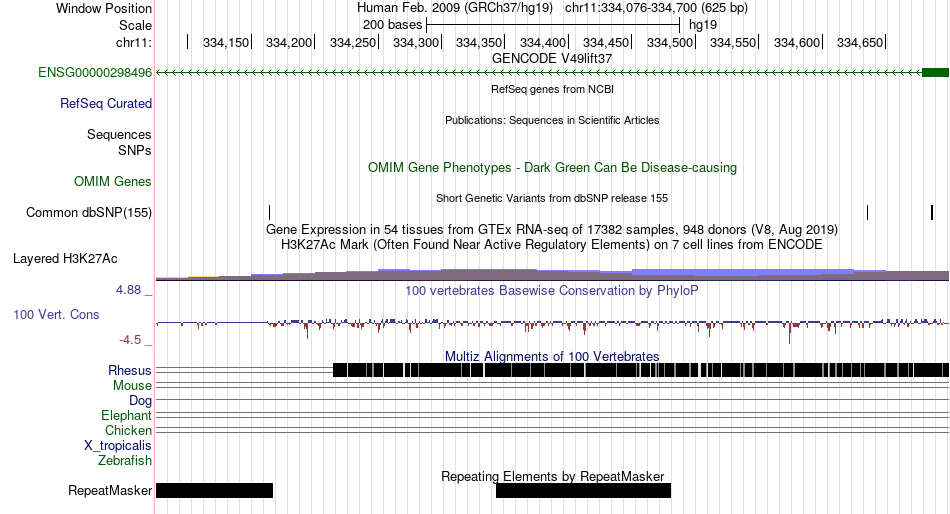This screenshot has width=950, height=514.
Task: Open the Layered H3K27Ac track label
Action: coord(65,259)
